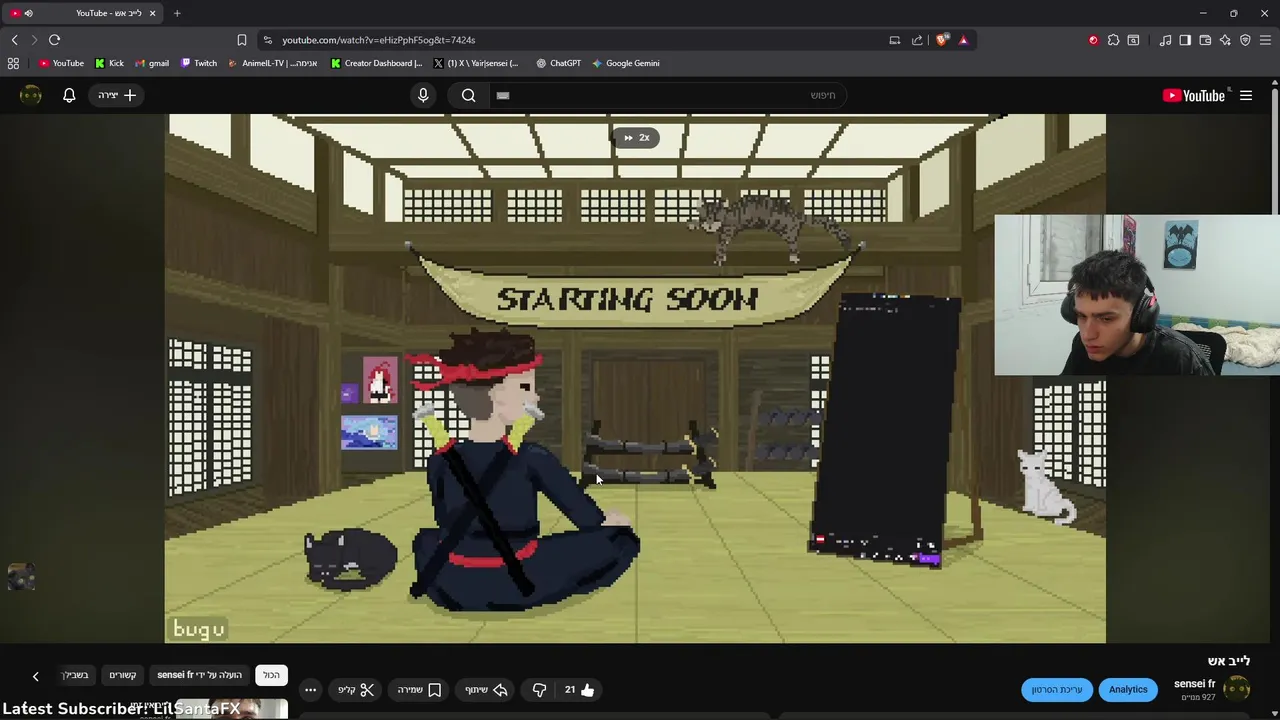
Task: Open the Google Gemini bookmark
Action: (x=625, y=63)
